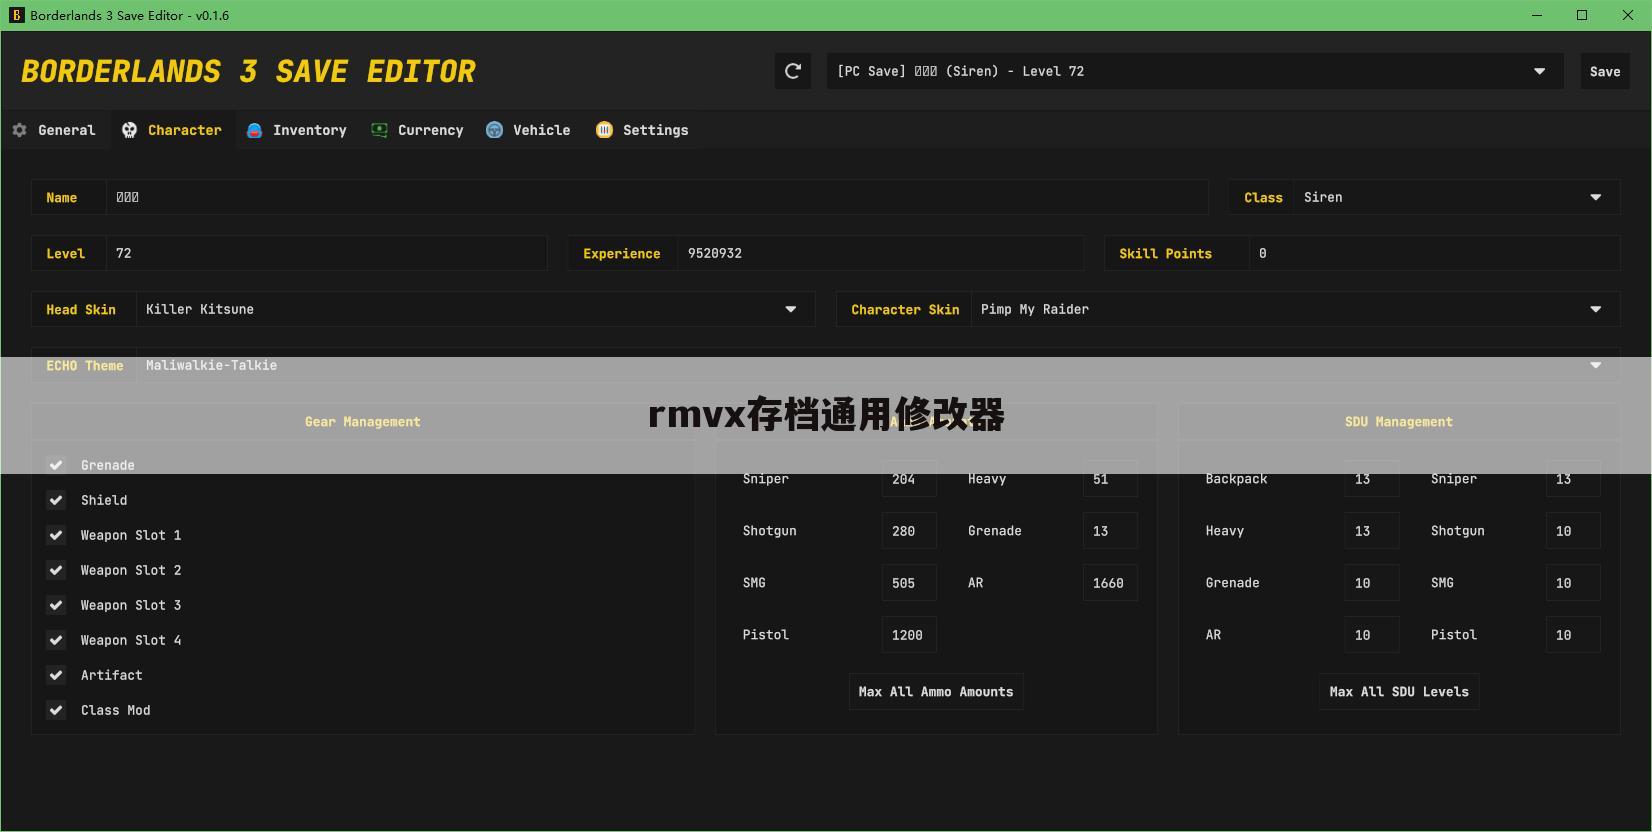Click Max All Ammo Amounts button
Viewport: 1652px width, 832px height.
click(x=936, y=692)
